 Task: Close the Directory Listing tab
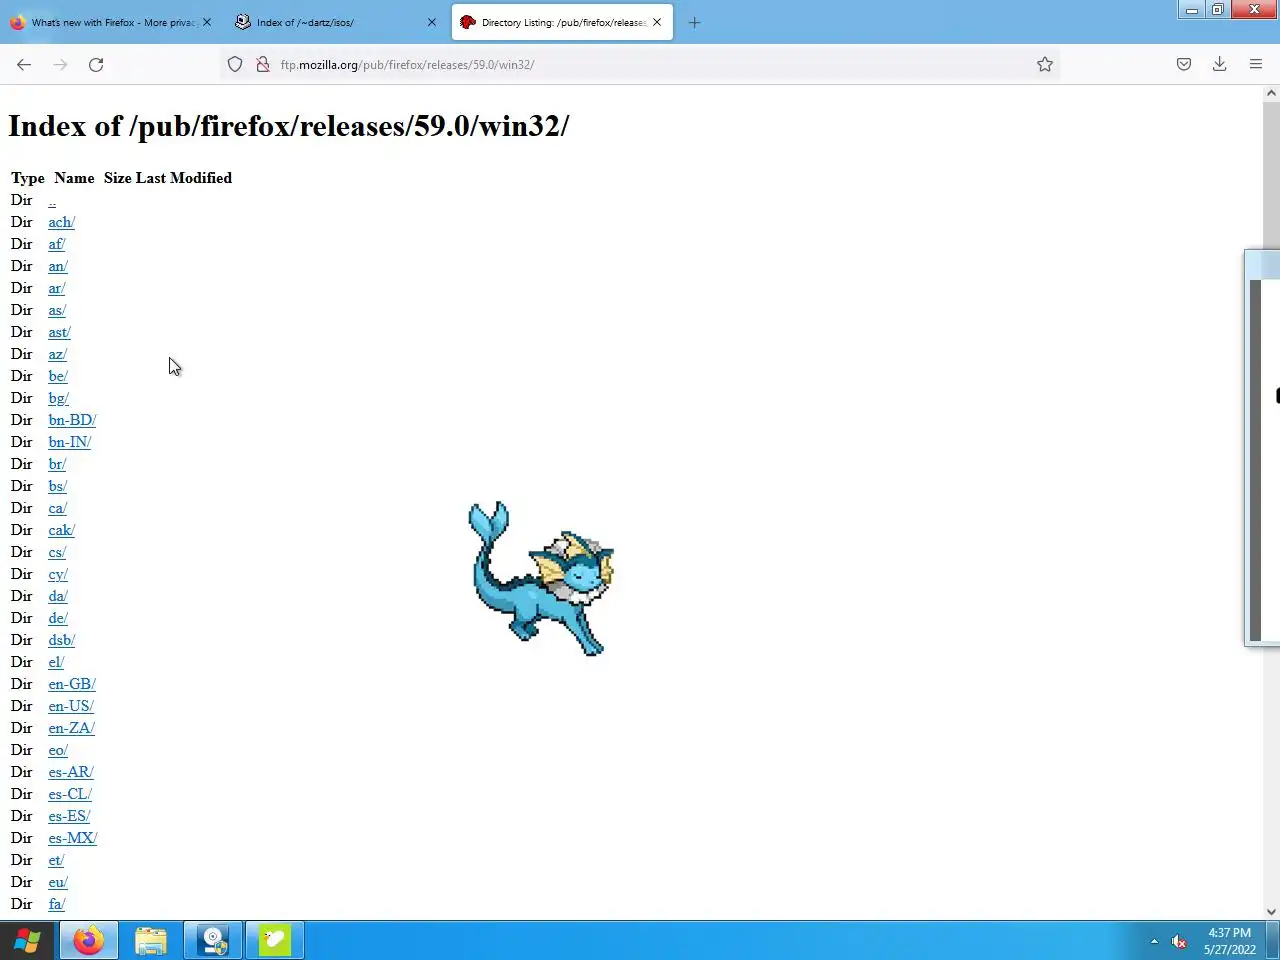[x=657, y=22]
